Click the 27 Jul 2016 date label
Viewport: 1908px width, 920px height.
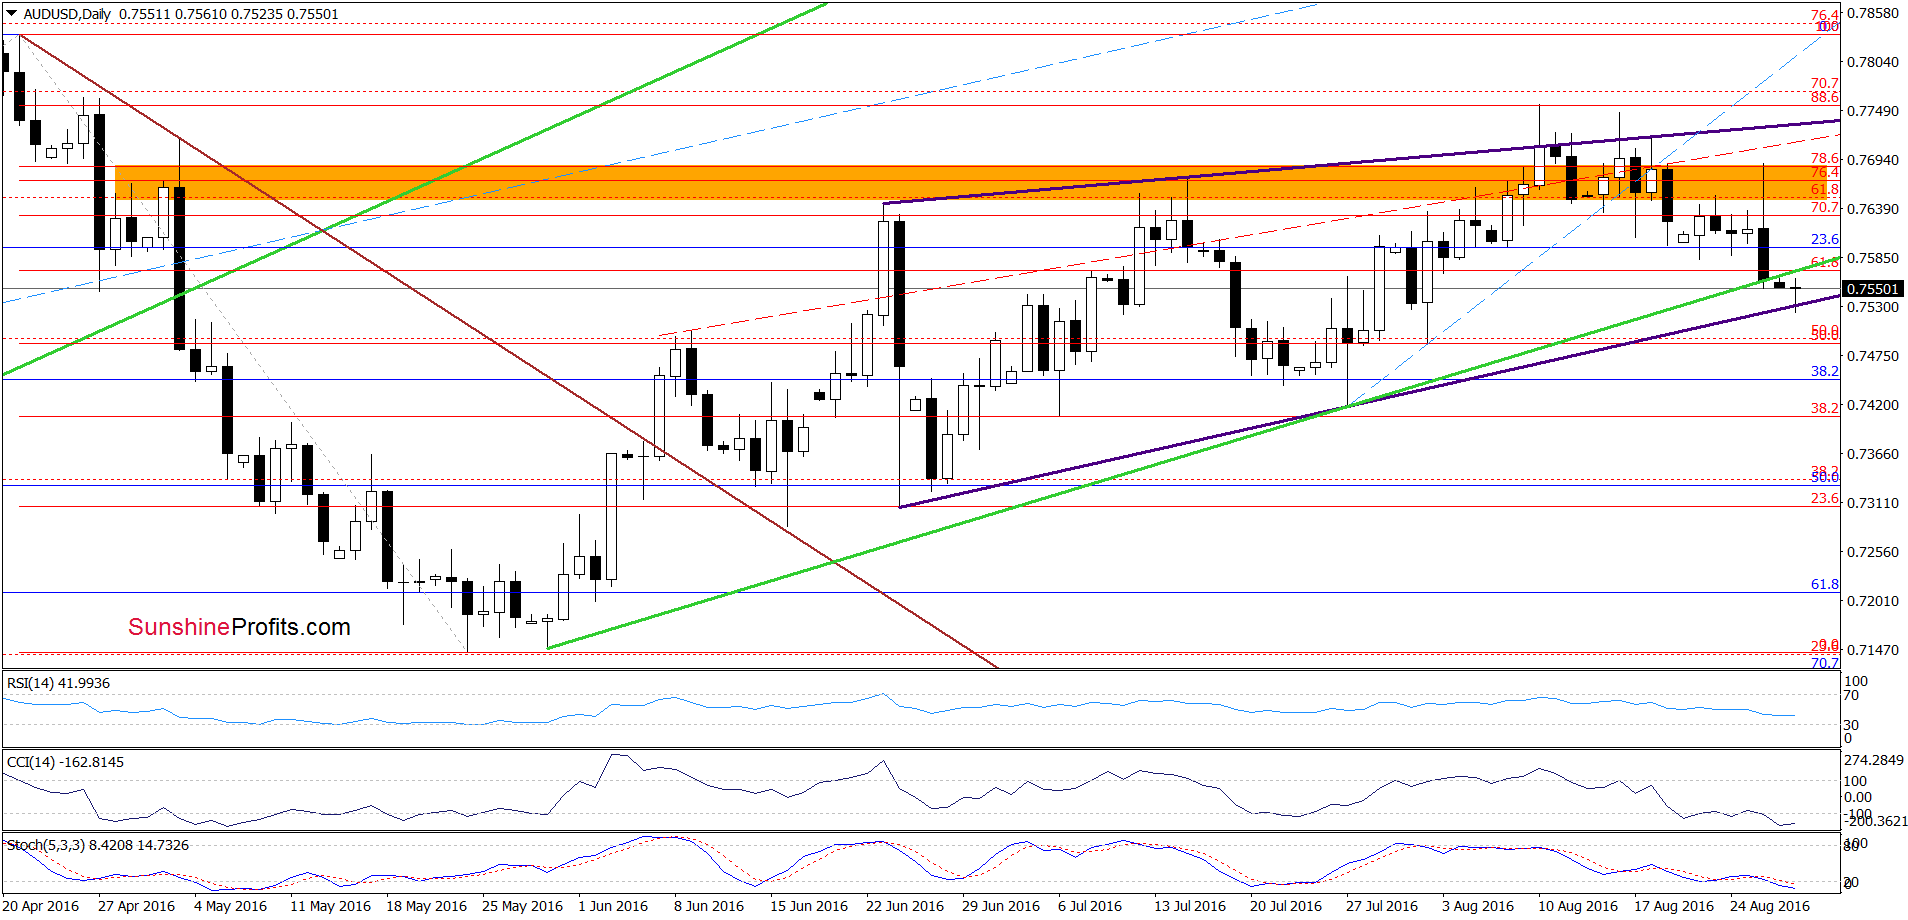tap(1382, 906)
